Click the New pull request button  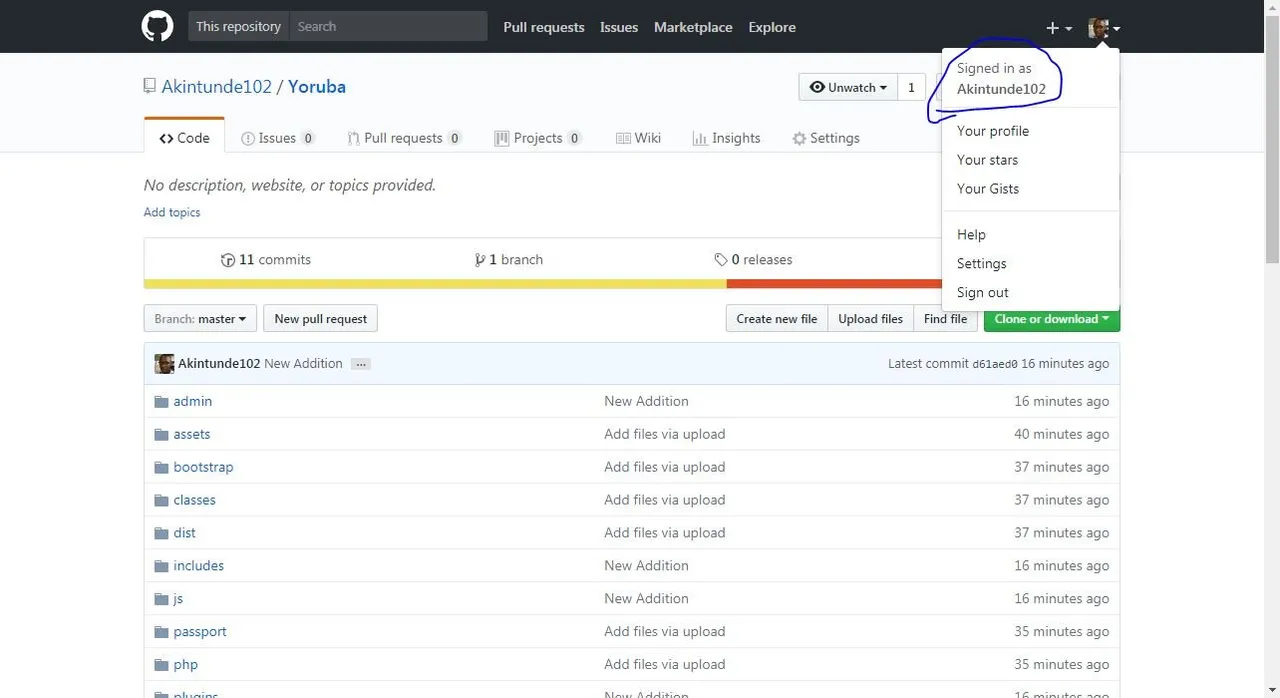[320, 319]
